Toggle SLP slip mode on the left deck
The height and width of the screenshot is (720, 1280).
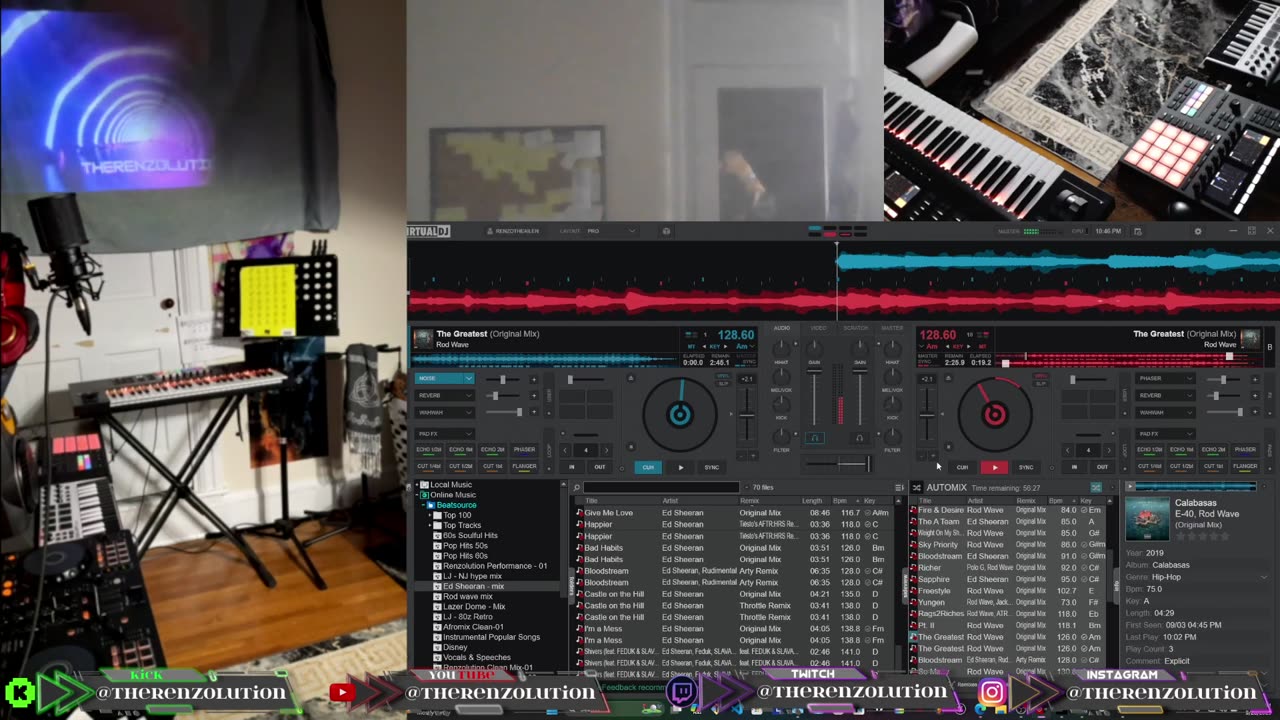pos(723,383)
